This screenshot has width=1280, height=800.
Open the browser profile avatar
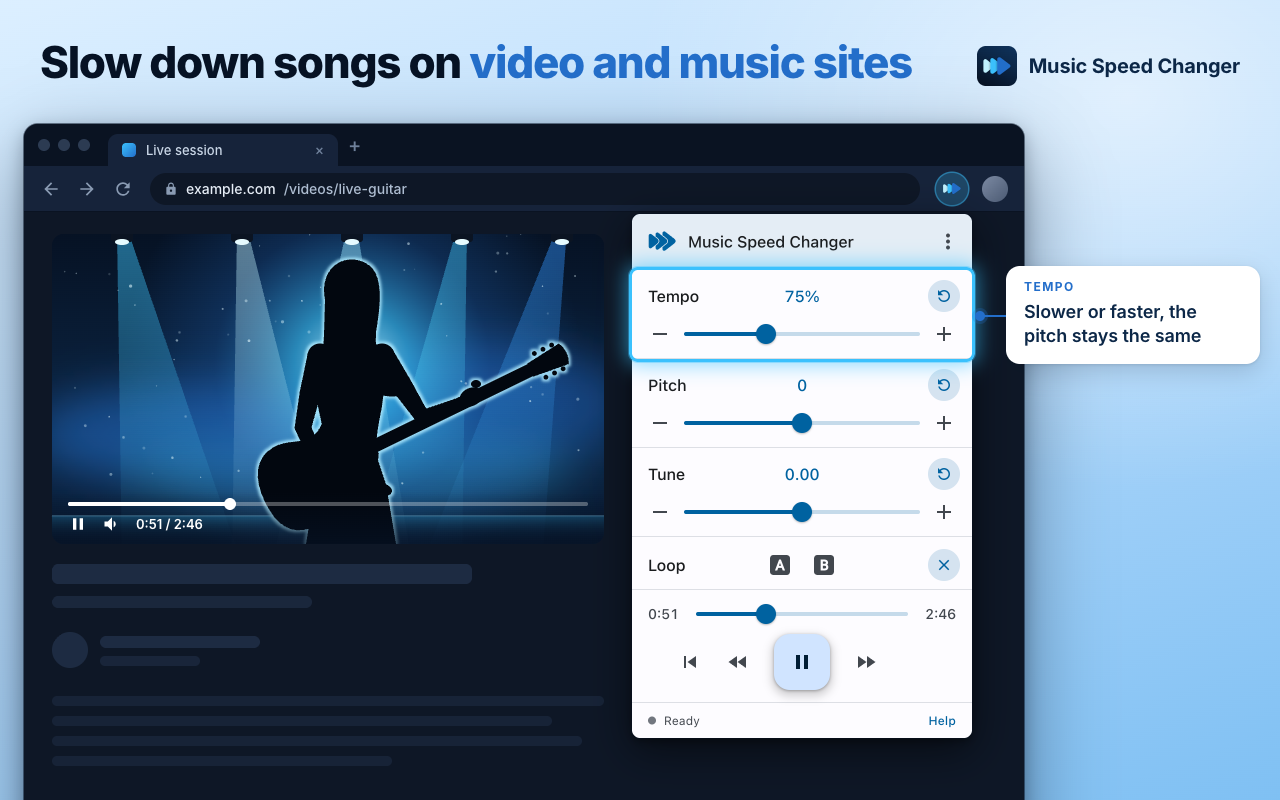[x=995, y=189]
